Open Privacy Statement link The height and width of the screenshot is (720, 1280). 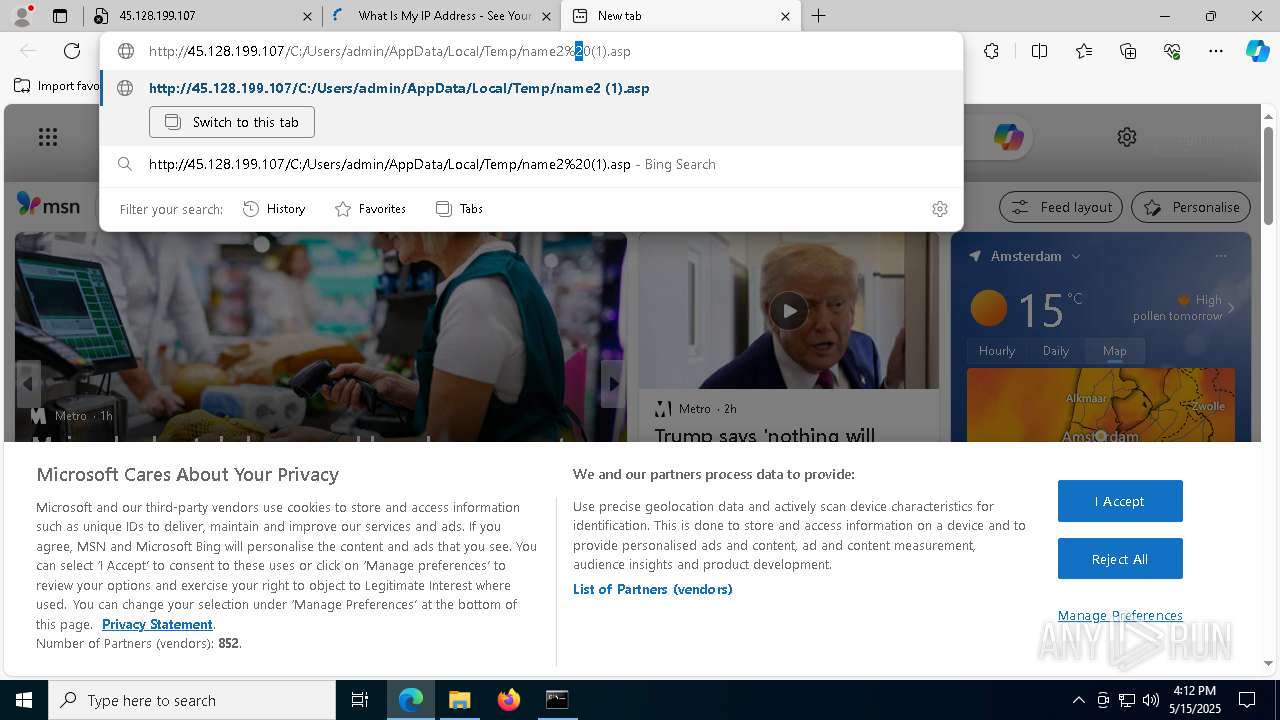click(x=157, y=624)
